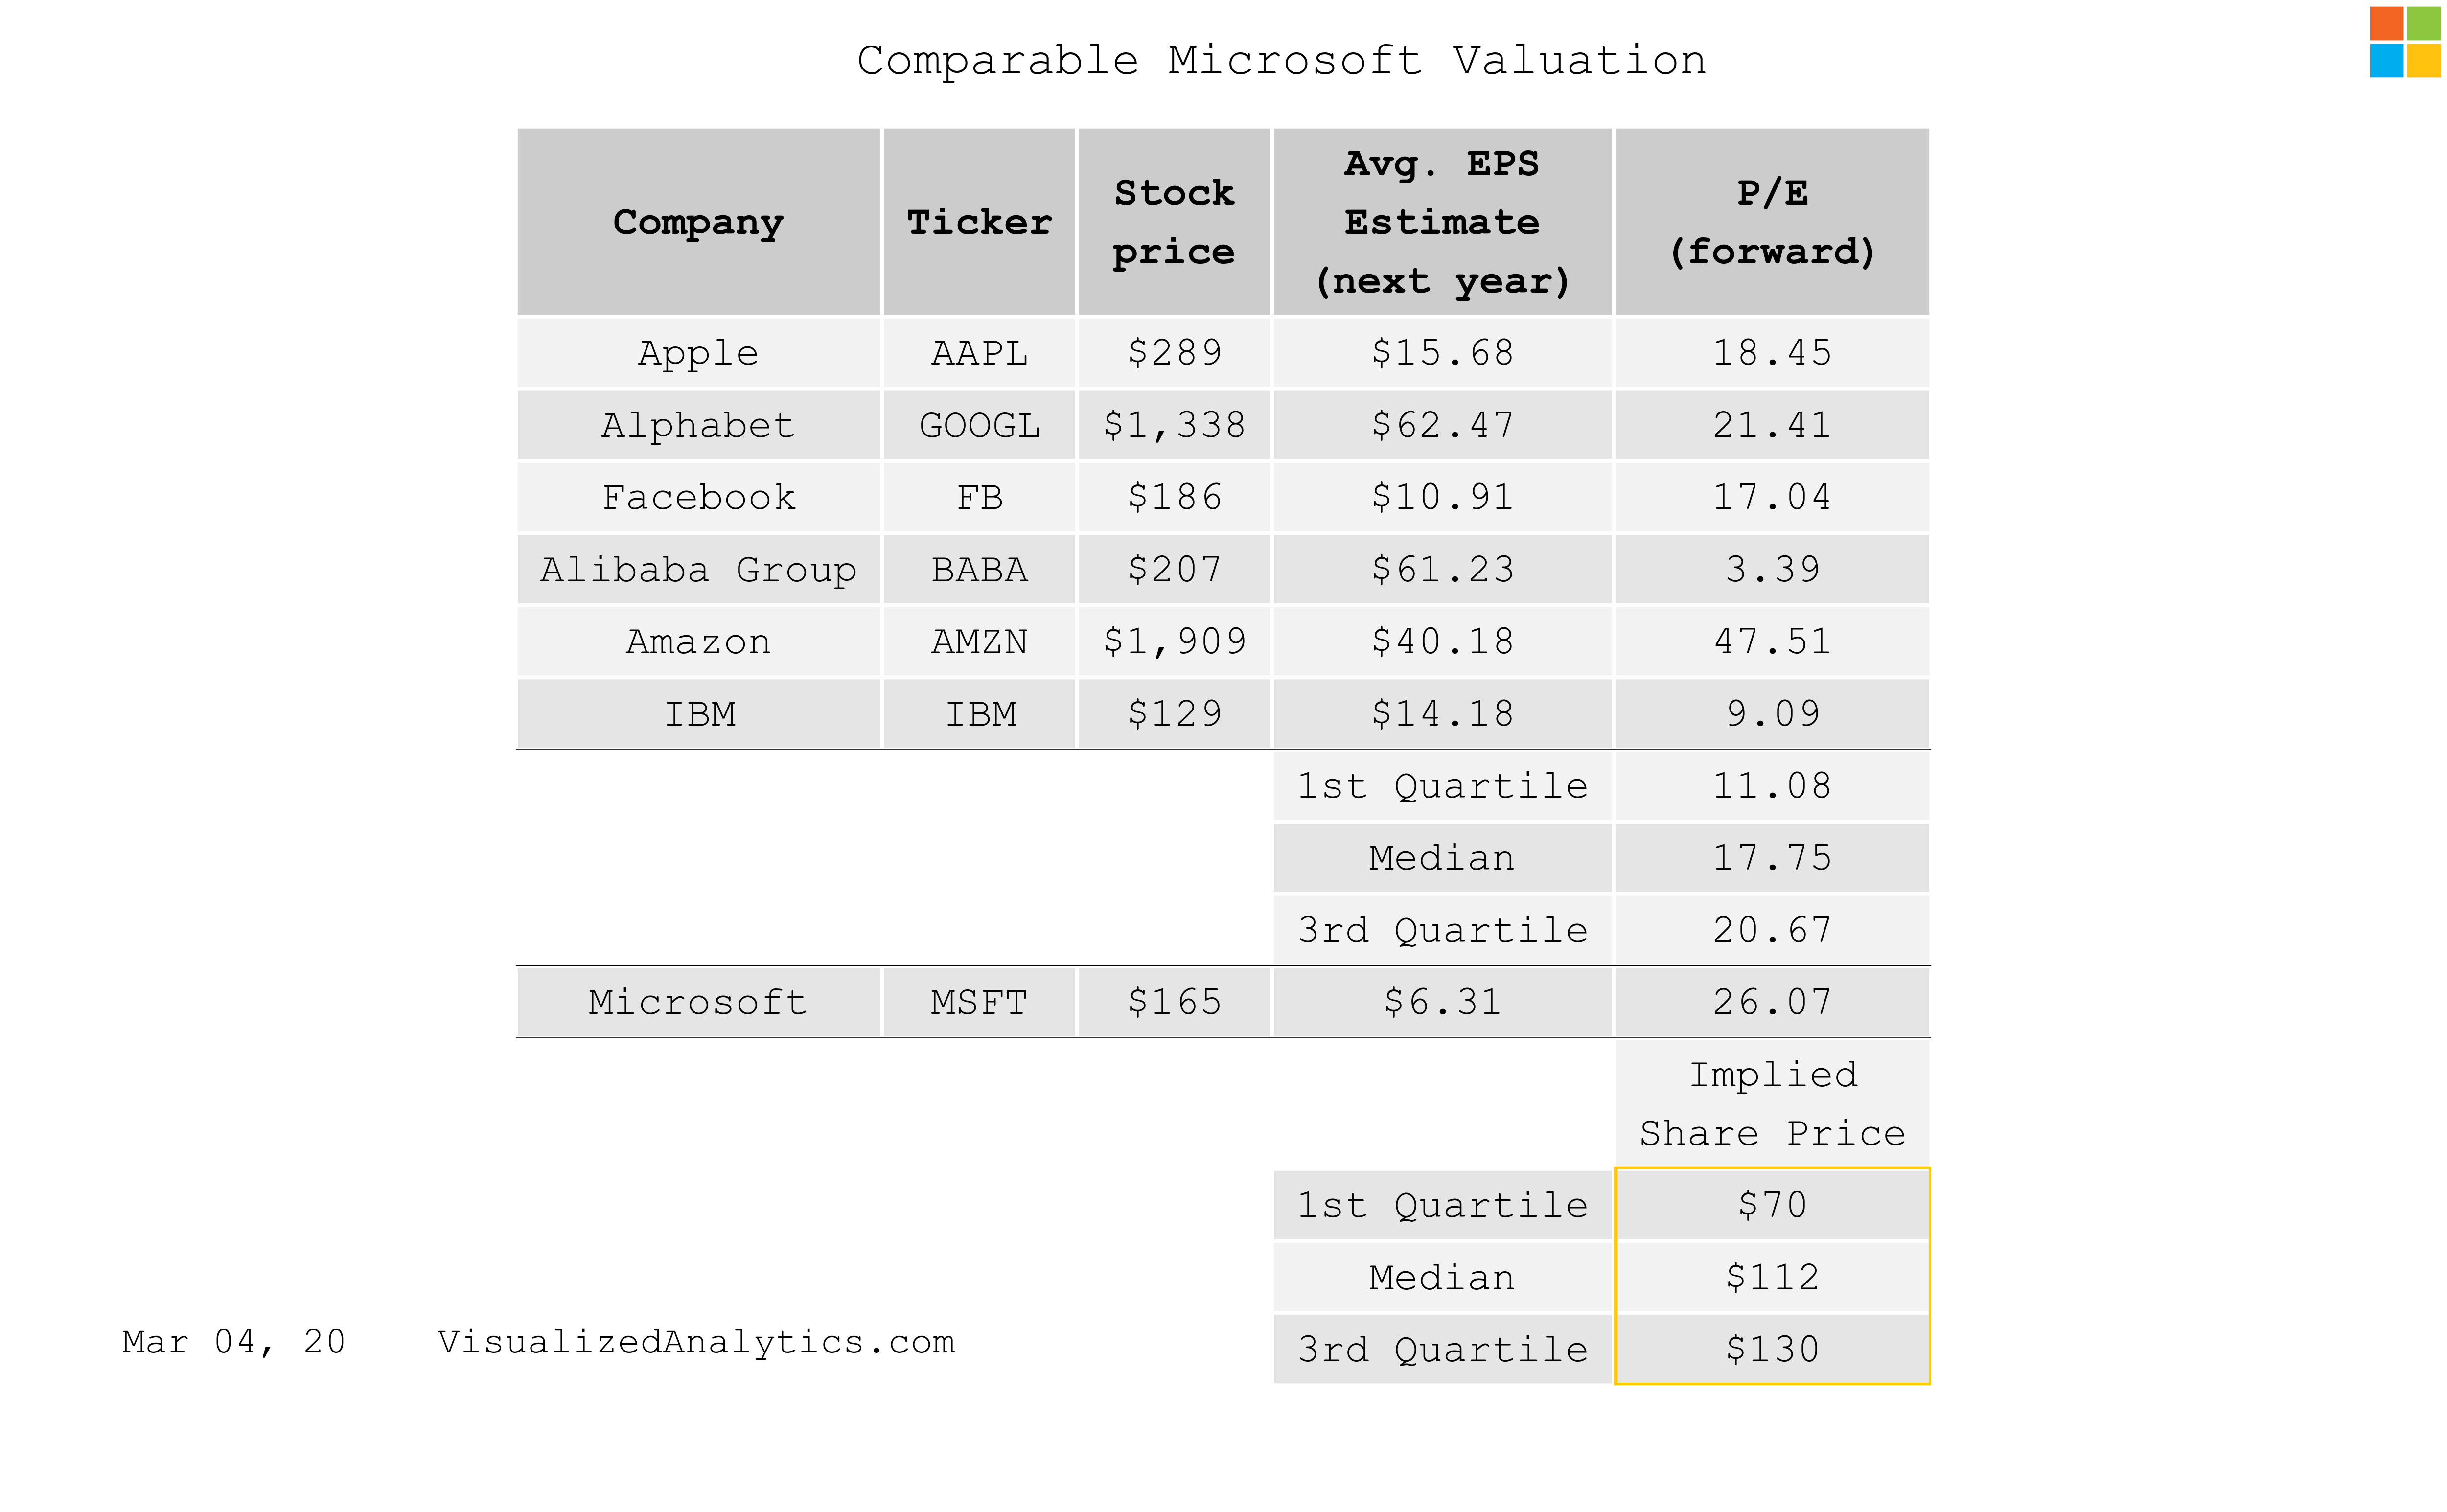
Task: Open the VisualizedAnalytics.com link
Action: click(696, 1342)
